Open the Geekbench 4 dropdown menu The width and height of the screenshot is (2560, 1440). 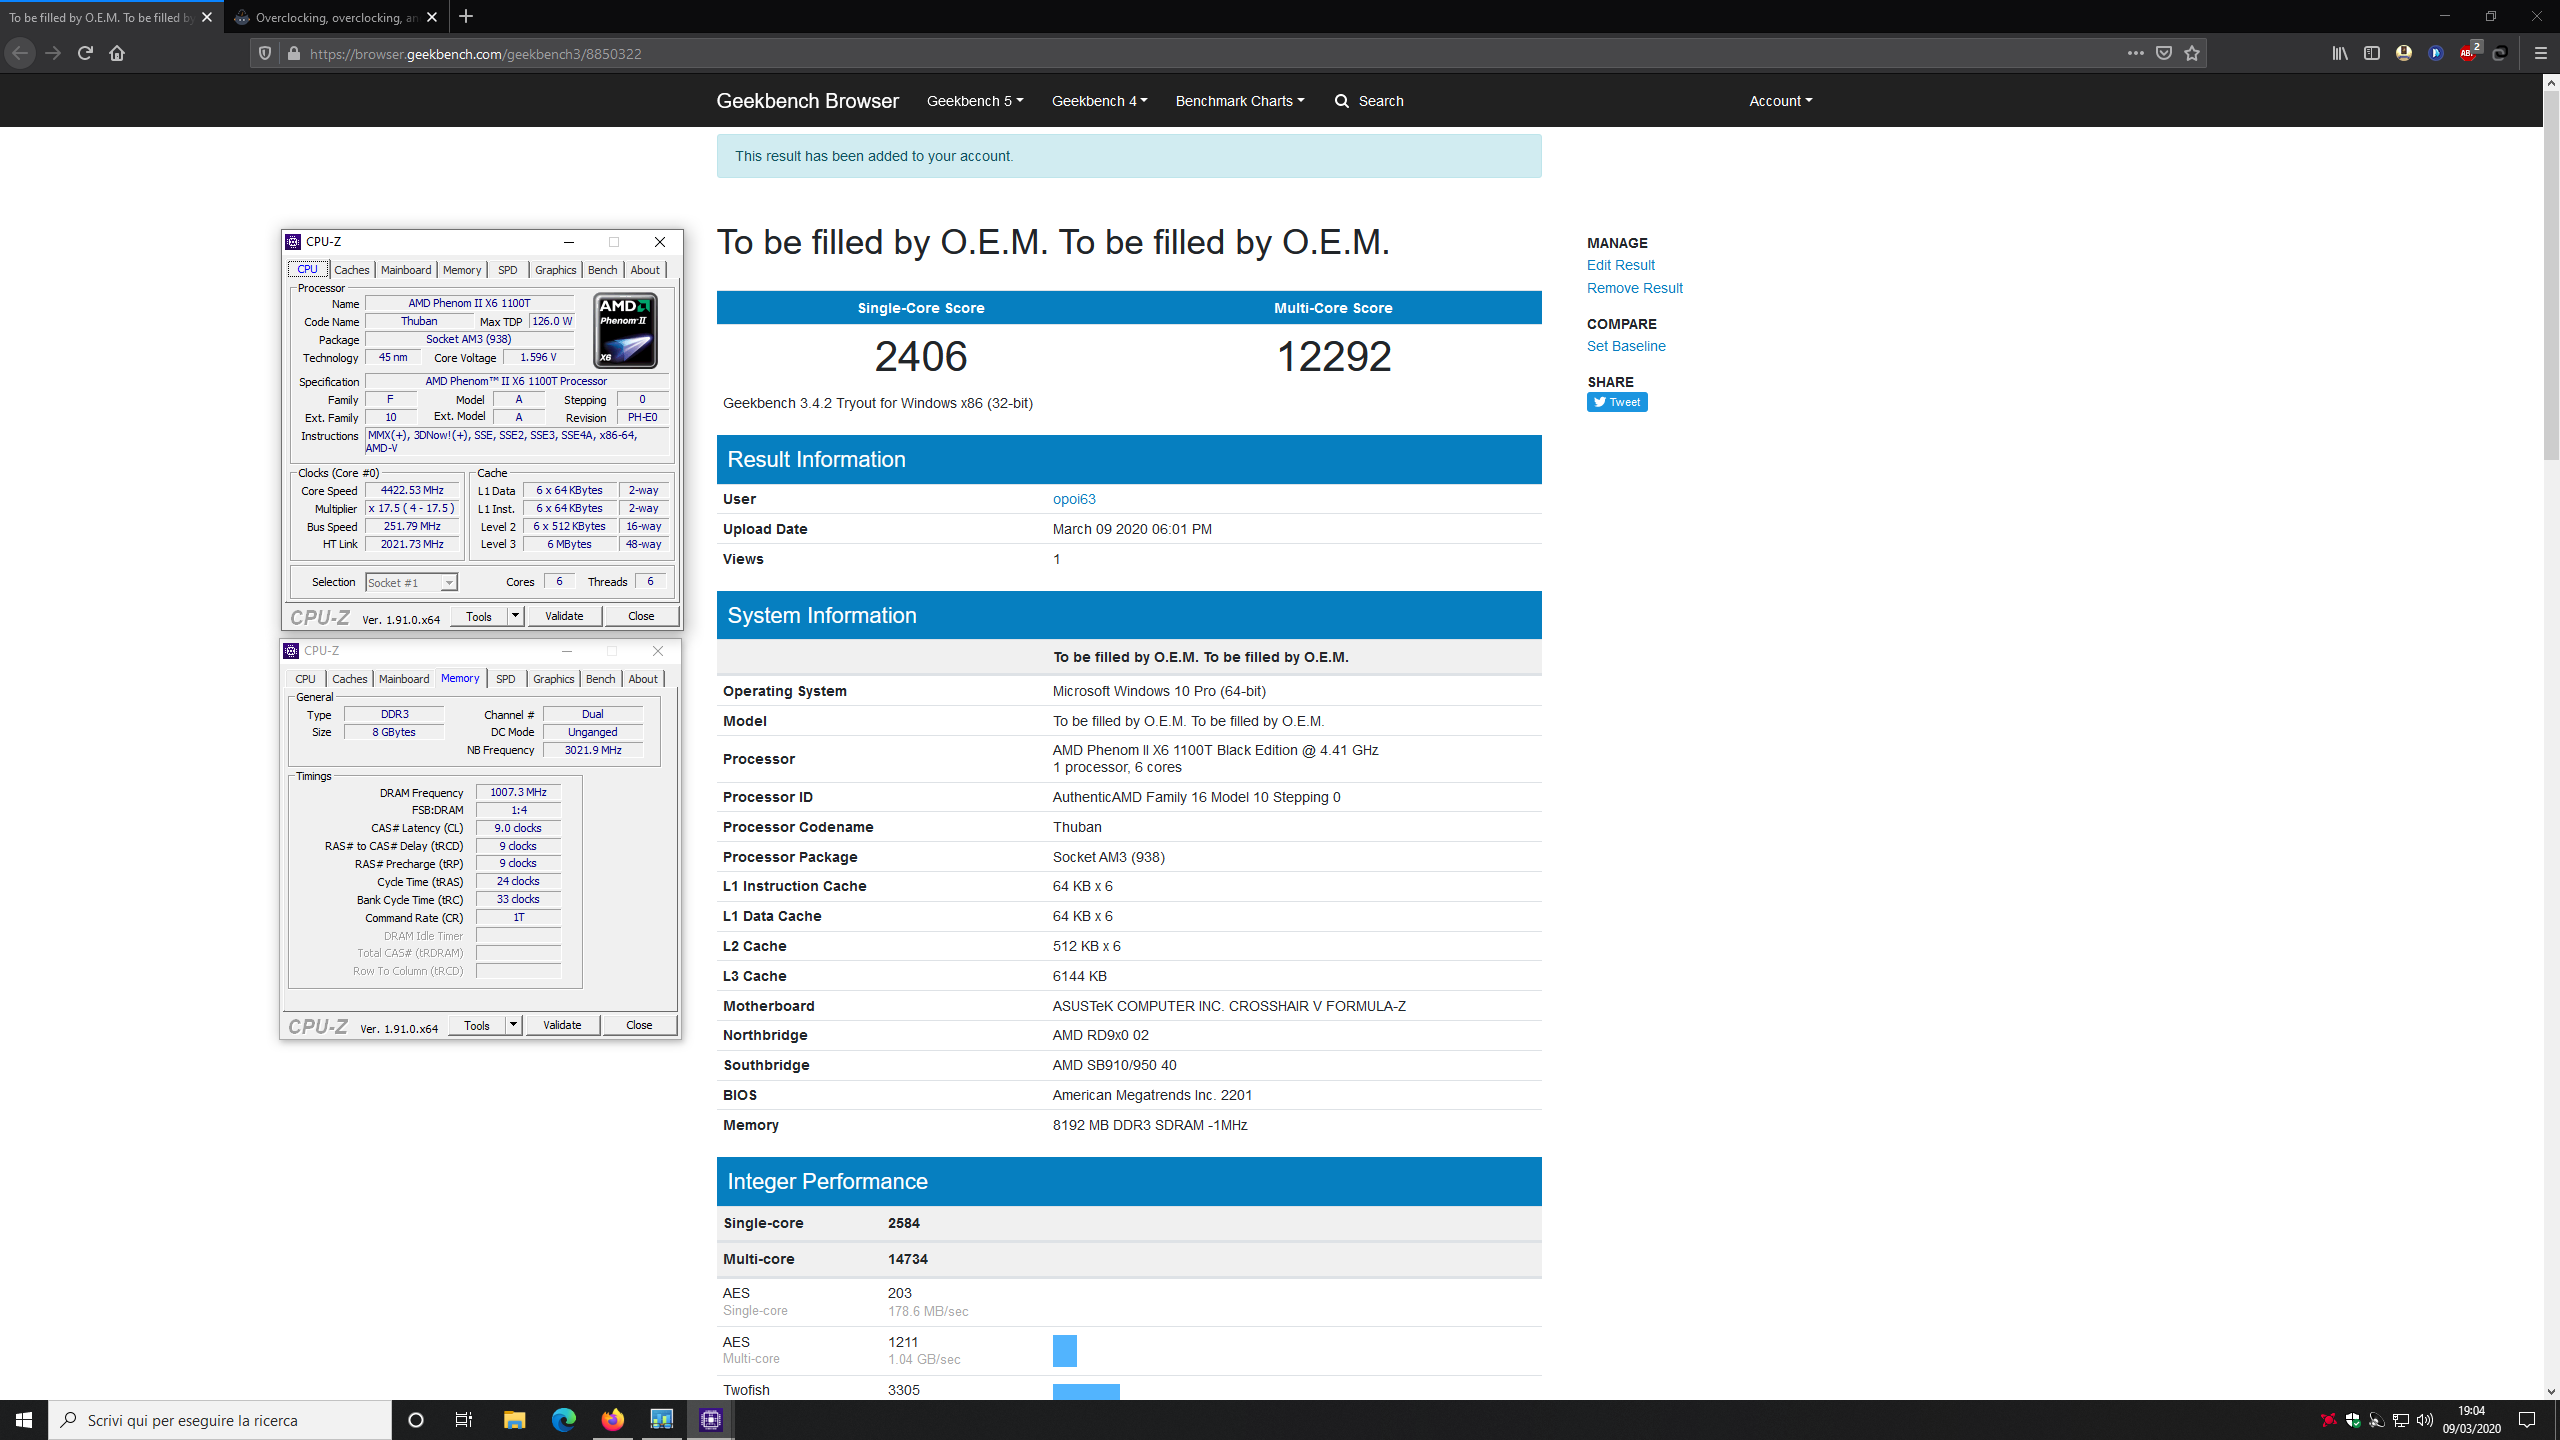(1100, 101)
